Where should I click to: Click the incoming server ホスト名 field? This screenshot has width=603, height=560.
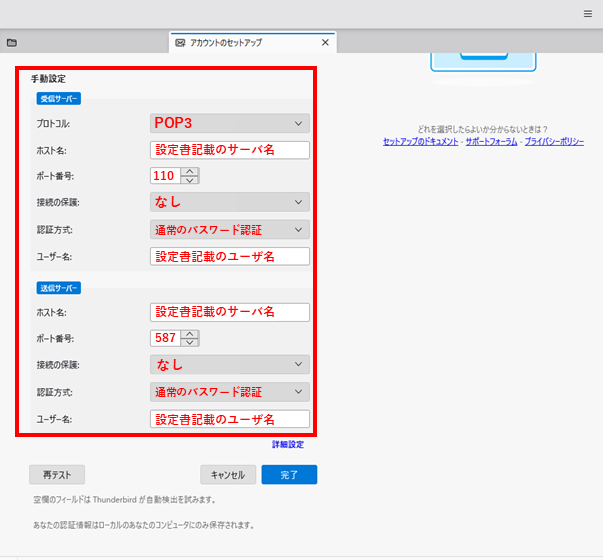click(x=229, y=150)
